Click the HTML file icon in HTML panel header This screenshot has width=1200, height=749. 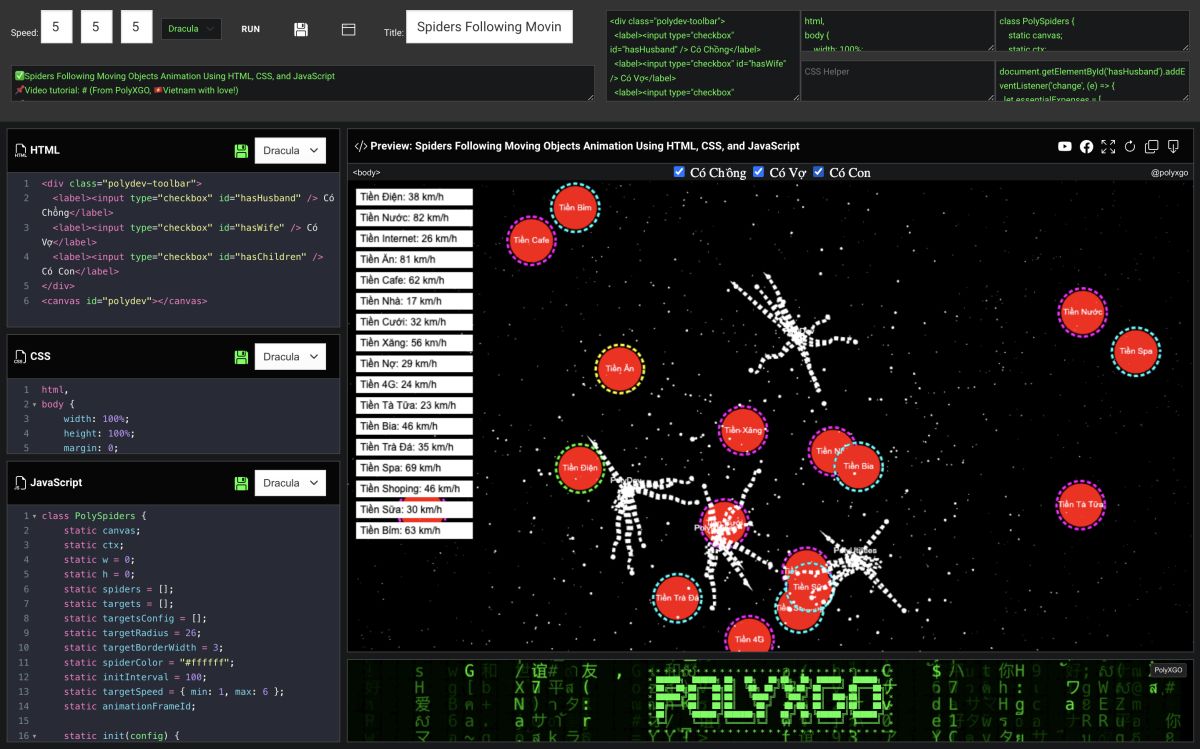tap(20, 151)
